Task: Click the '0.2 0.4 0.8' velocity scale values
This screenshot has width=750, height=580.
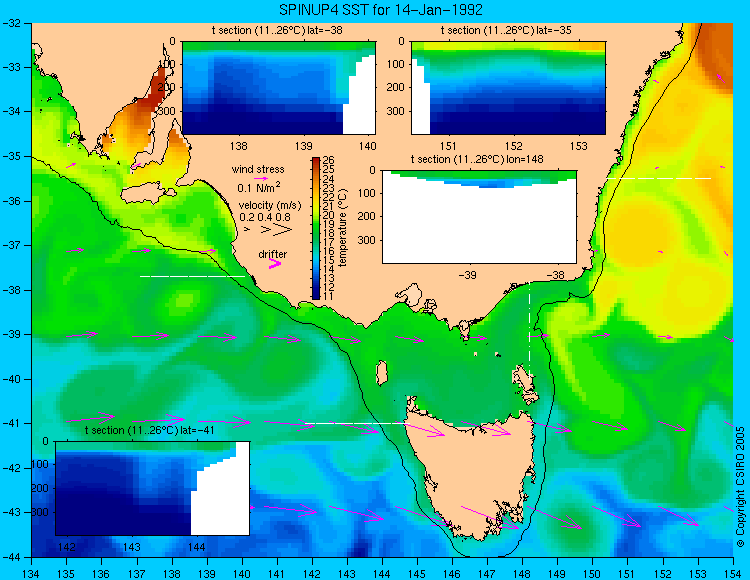Action: point(265,217)
